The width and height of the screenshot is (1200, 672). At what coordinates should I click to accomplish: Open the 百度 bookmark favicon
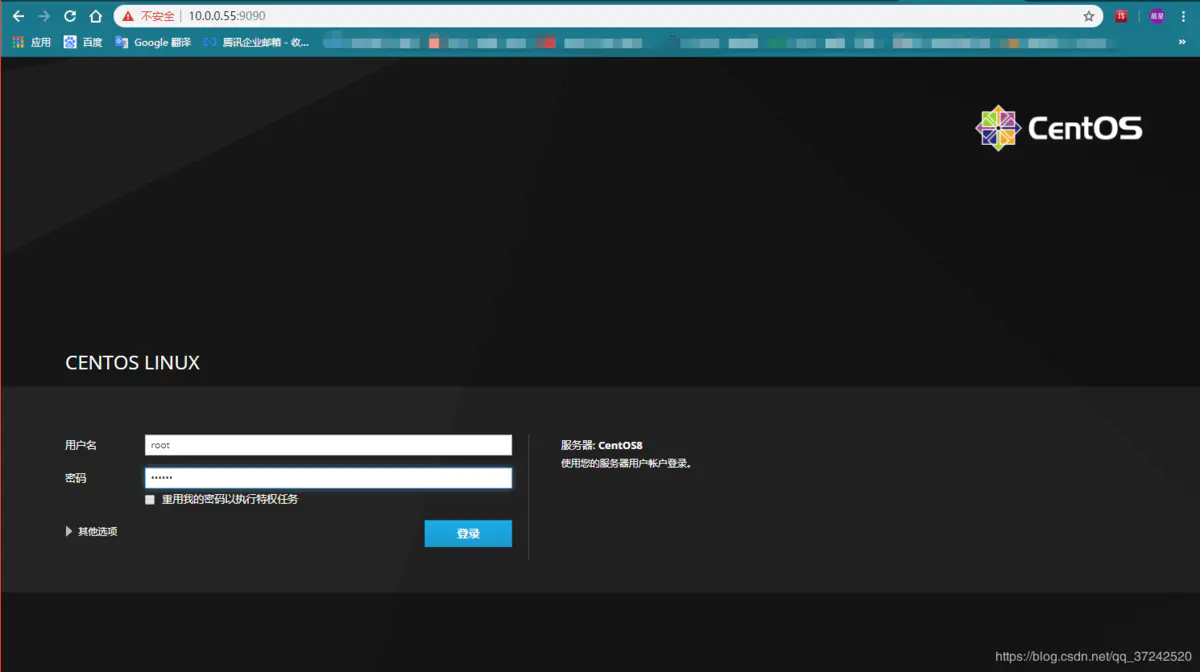pos(68,42)
